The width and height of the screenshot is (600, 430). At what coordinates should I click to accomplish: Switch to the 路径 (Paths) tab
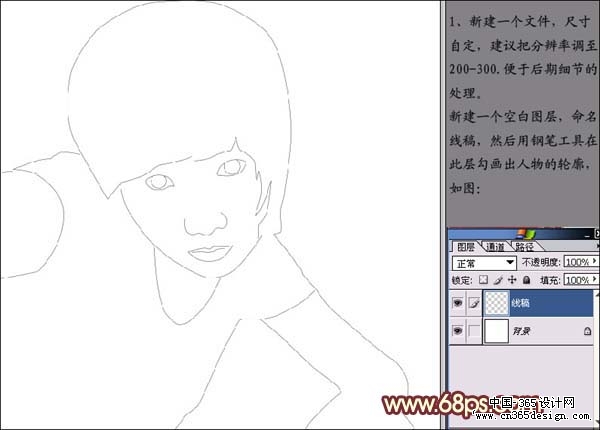[x=524, y=247]
